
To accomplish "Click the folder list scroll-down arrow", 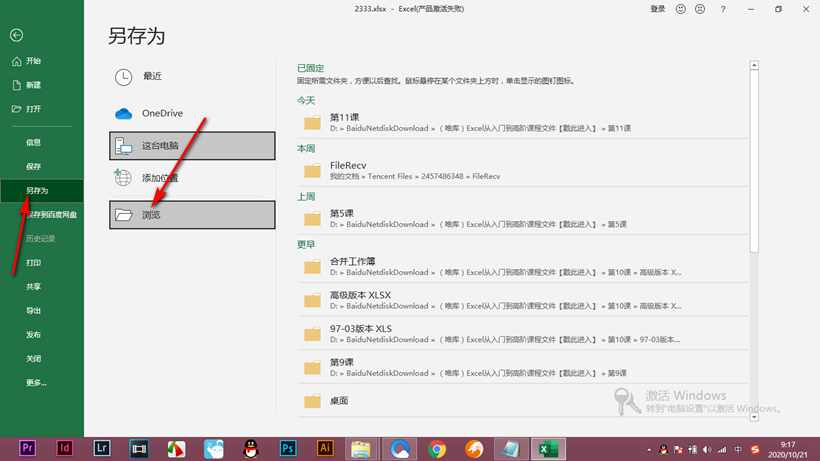I will tap(754, 417).
